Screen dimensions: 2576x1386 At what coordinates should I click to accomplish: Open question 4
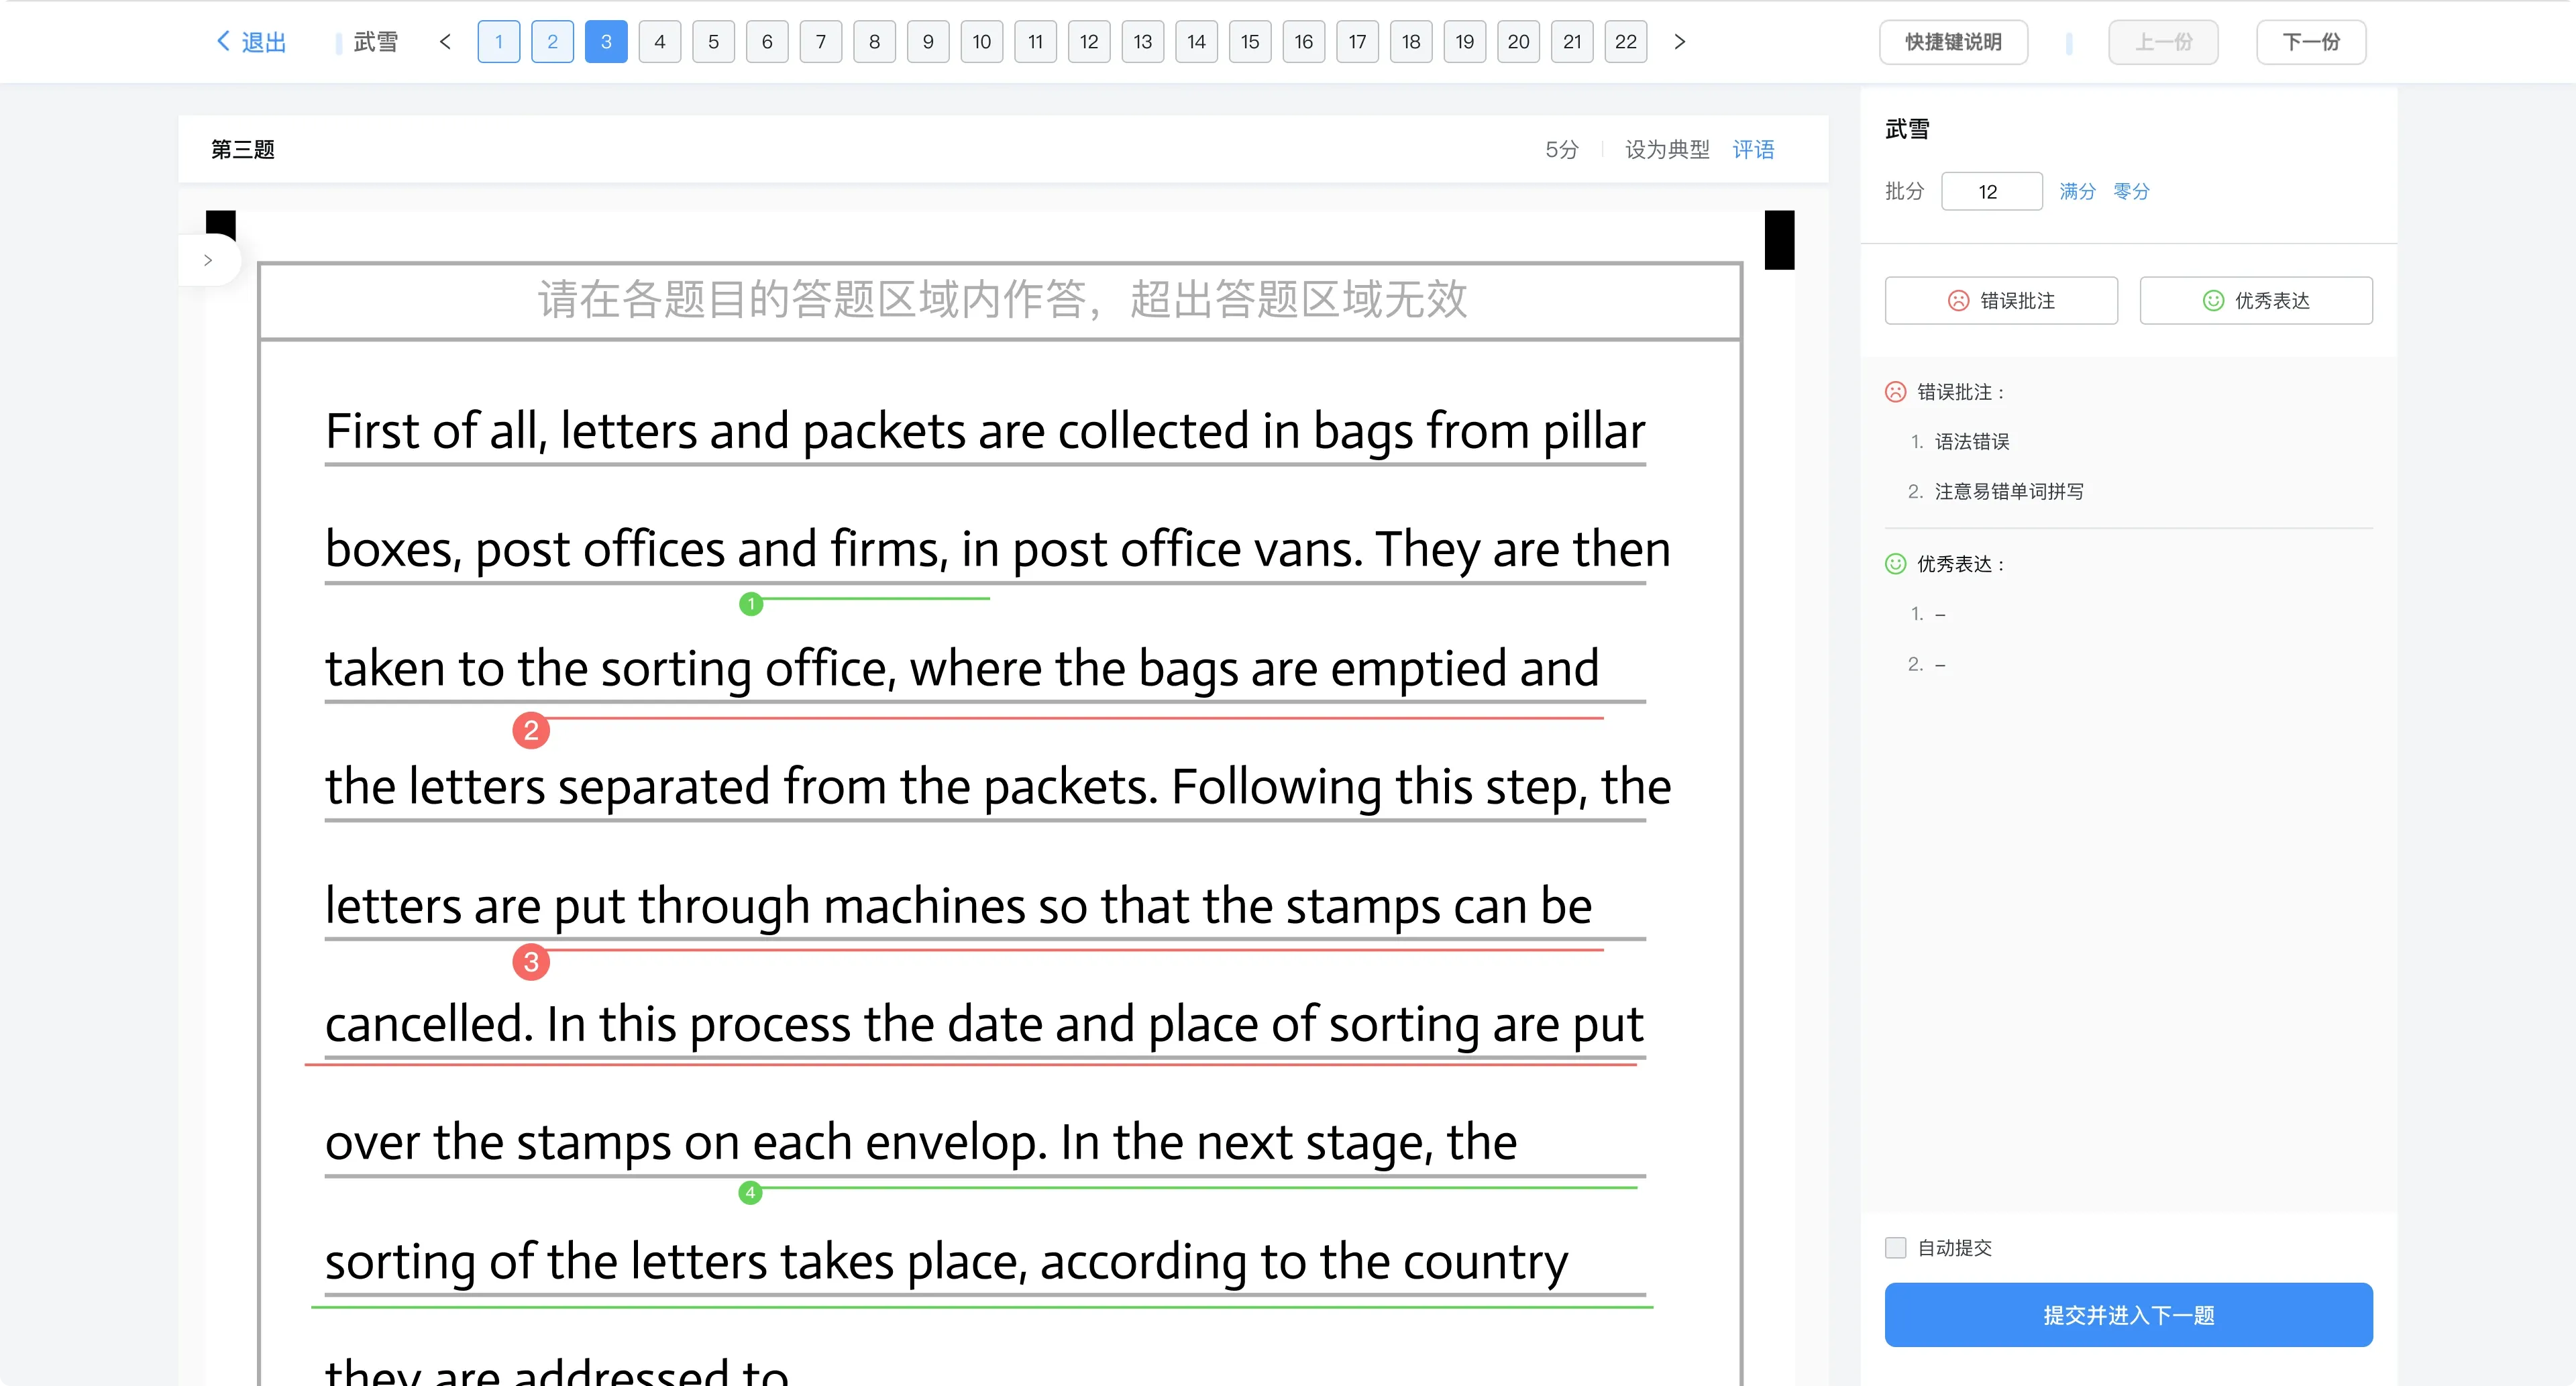[660, 41]
